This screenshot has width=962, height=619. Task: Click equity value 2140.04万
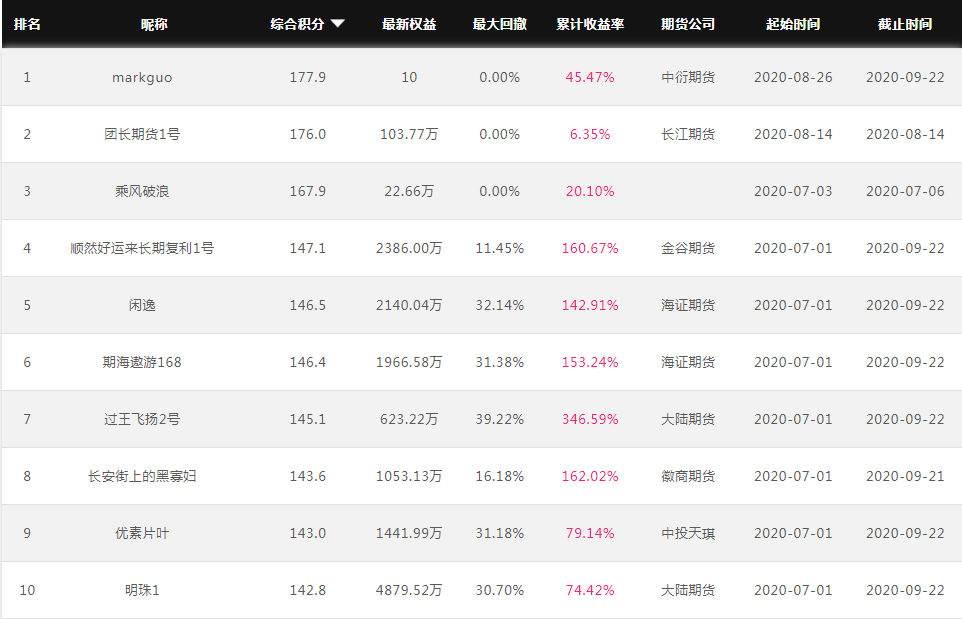point(409,306)
